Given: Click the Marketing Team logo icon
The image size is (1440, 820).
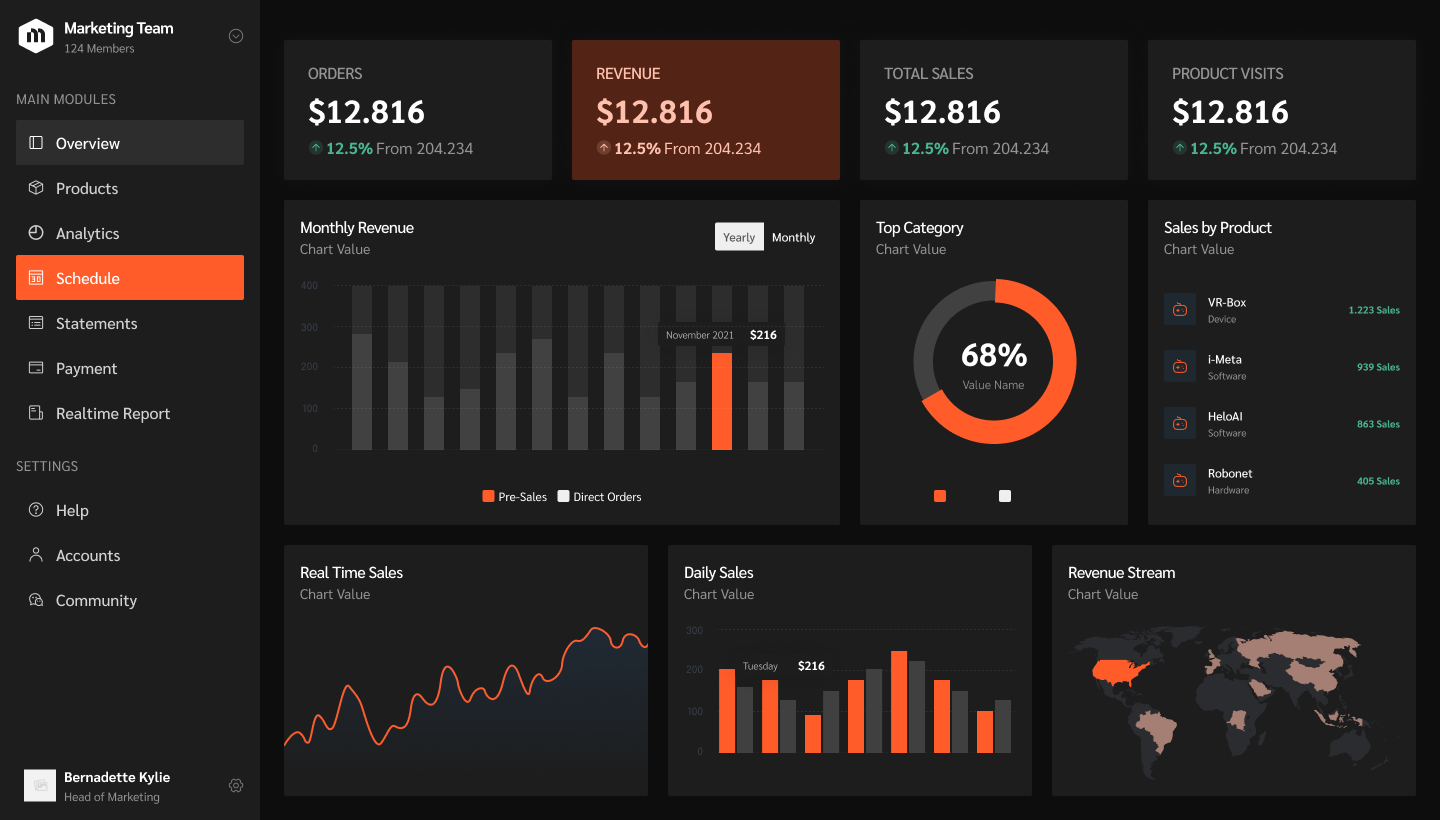Looking at the screenshot, I should pyautogui.click(x=36, y=36).
